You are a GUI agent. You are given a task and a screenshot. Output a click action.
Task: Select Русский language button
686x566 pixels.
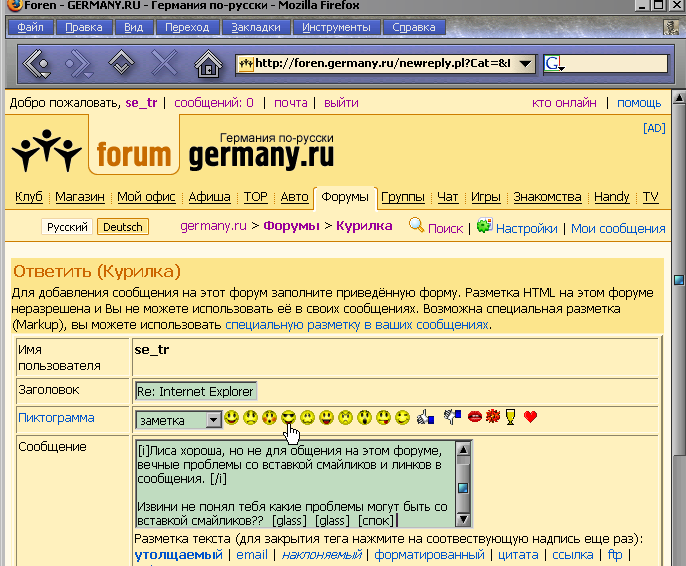click(68, 227)
